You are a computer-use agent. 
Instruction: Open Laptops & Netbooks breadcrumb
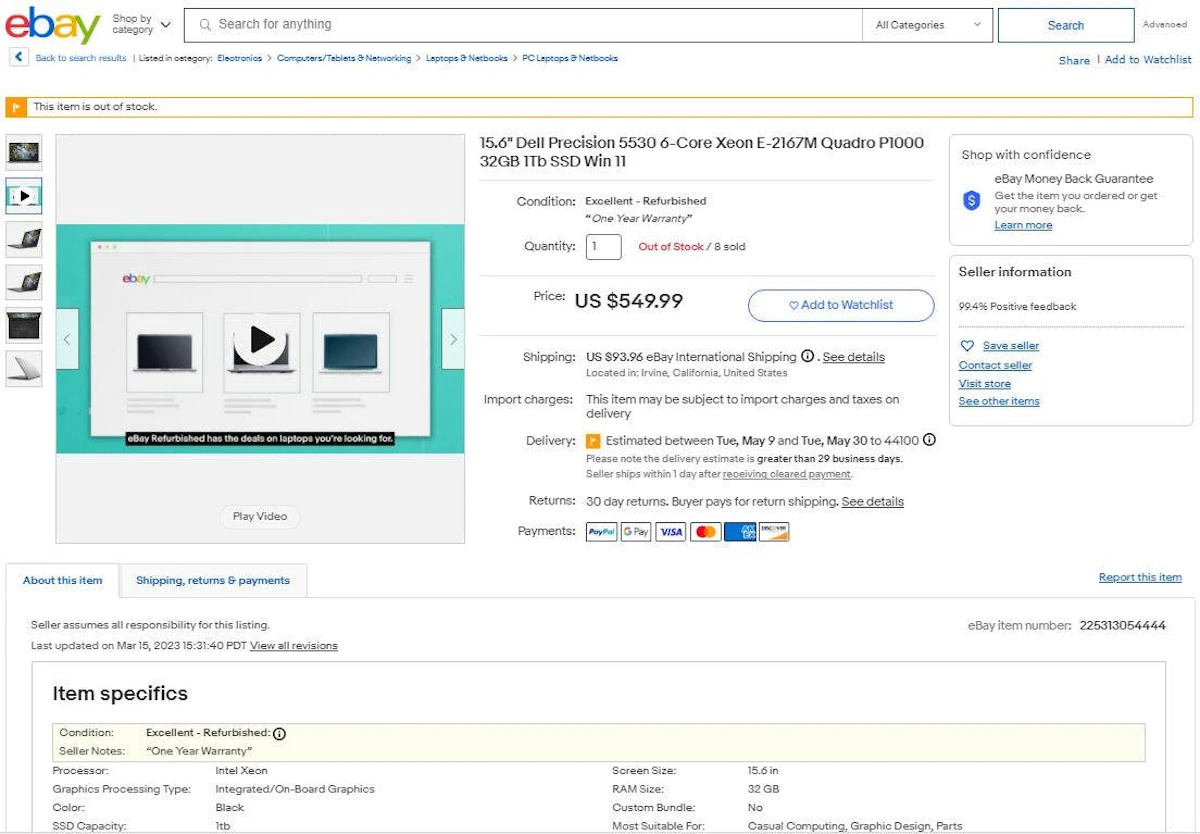(x=467, y=58)
